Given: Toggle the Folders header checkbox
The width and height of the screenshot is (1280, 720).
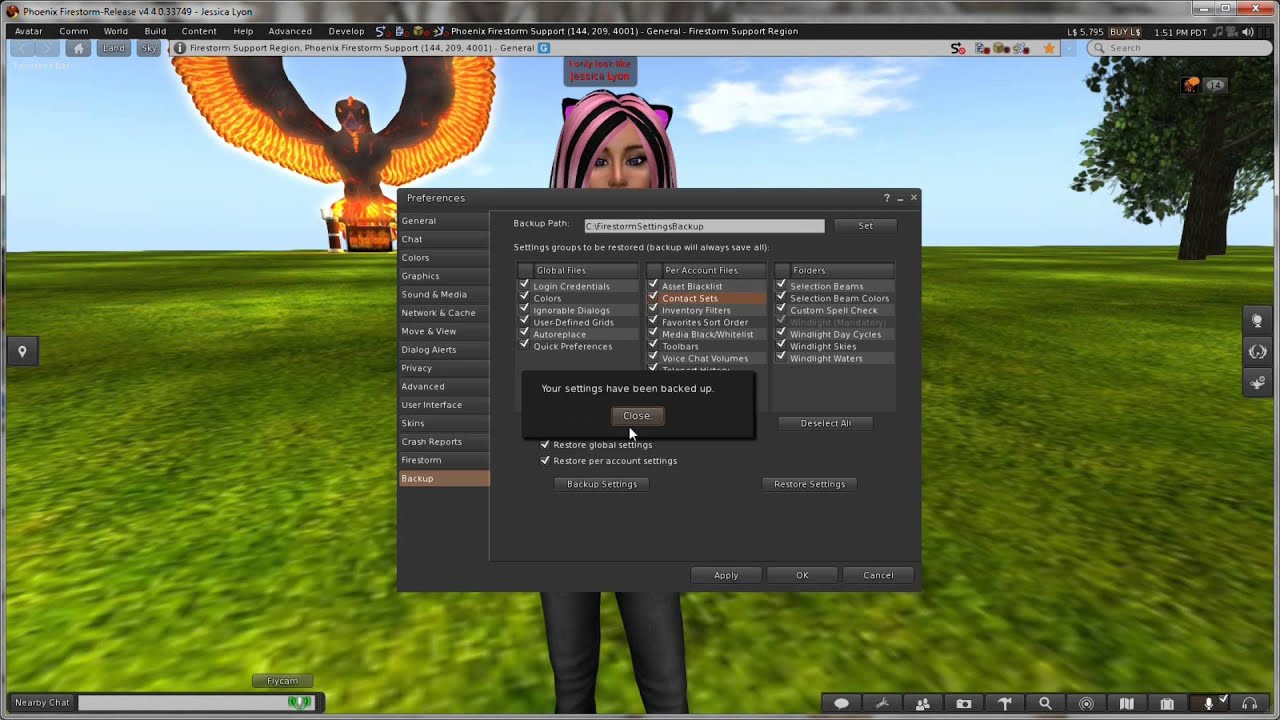Looking at the screenshot, I should pyautogui.click(x=783, y=270).
